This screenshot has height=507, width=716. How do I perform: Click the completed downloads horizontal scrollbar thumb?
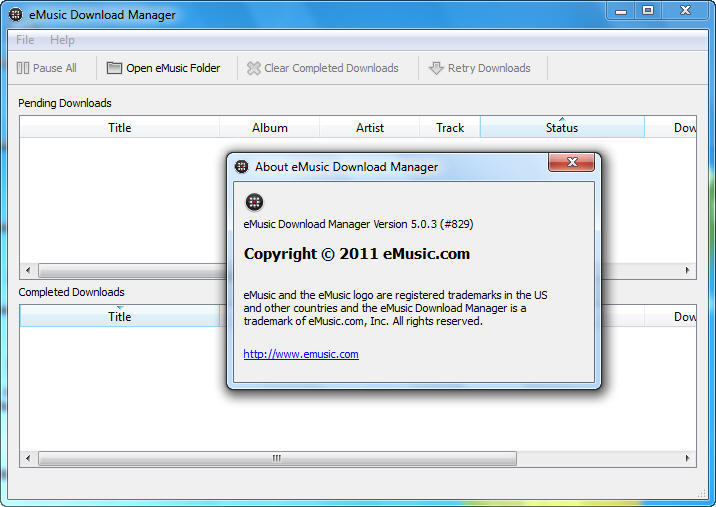pyautogui.click(x=277, y=459)
